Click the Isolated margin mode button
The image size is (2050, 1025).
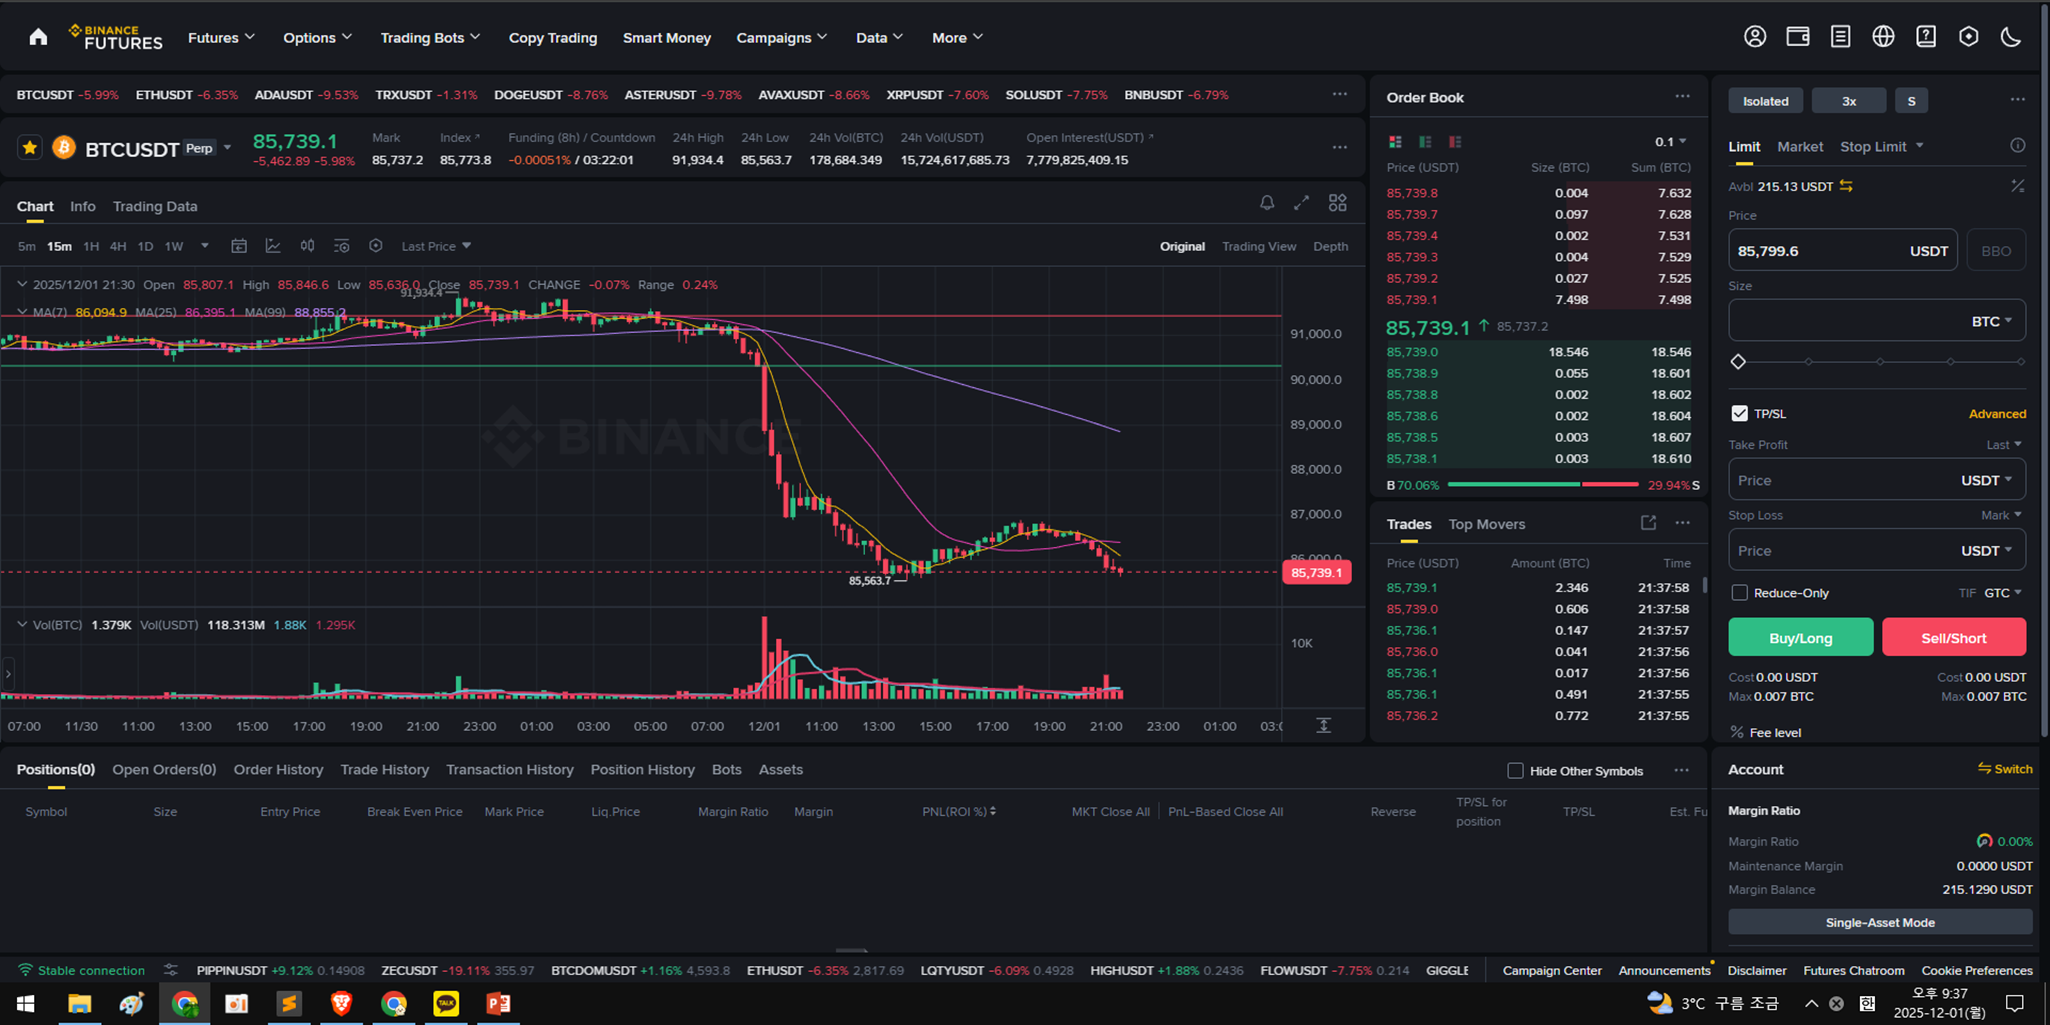coord(1766,101)
